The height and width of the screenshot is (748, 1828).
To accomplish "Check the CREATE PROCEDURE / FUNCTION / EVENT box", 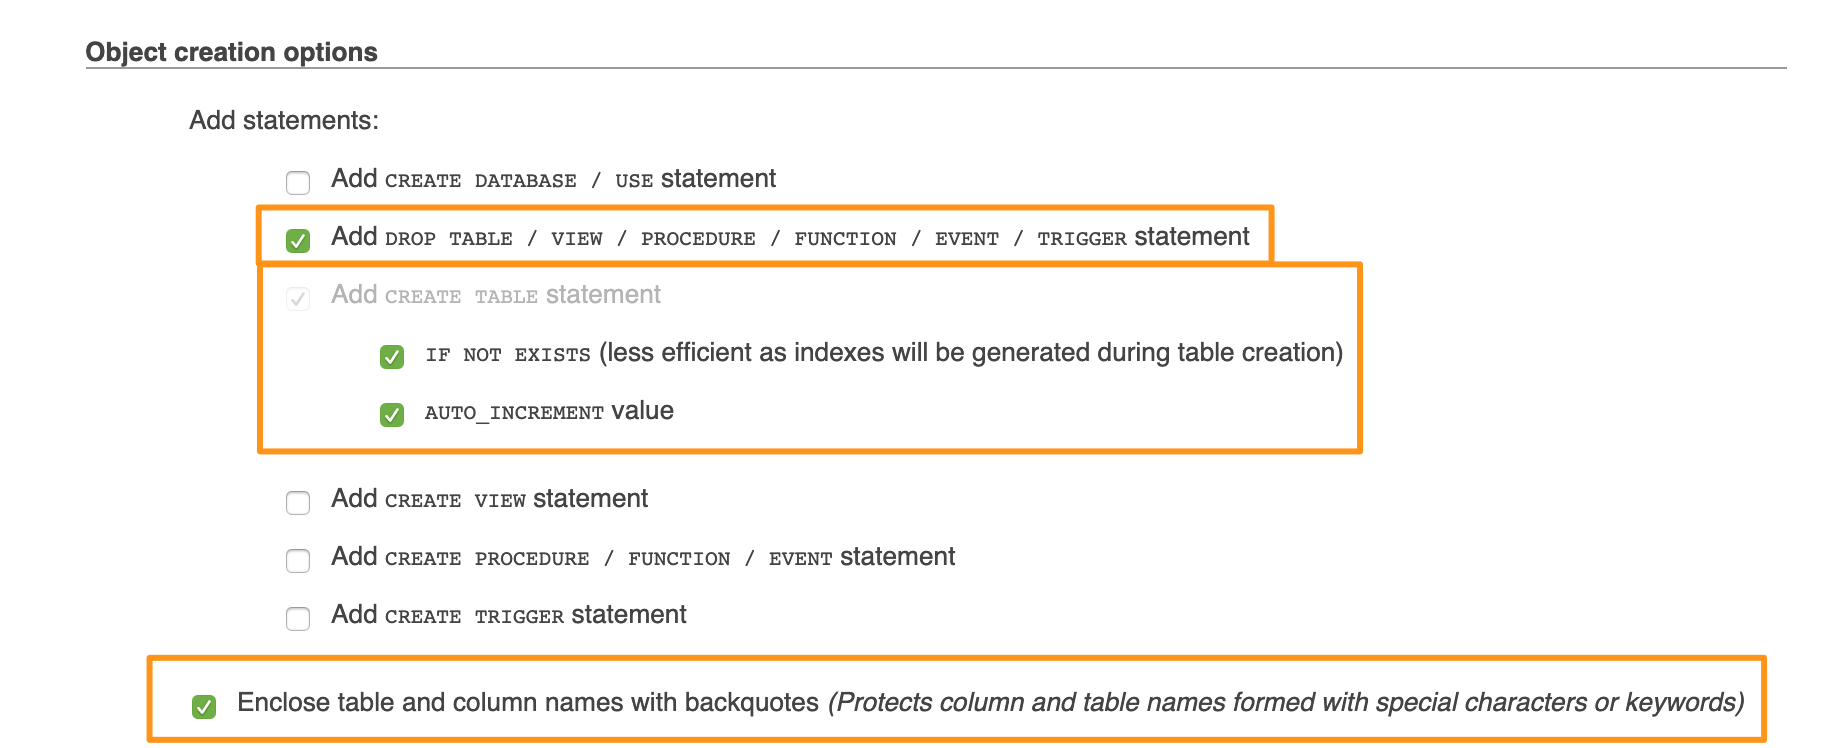I will coord(298,560).
